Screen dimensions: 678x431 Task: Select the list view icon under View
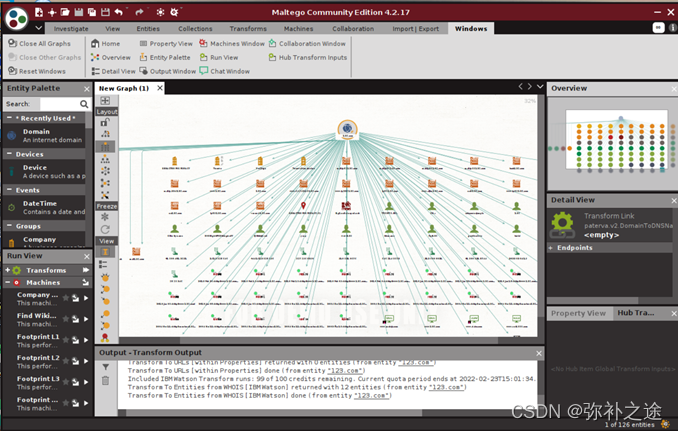pos(103,264)
